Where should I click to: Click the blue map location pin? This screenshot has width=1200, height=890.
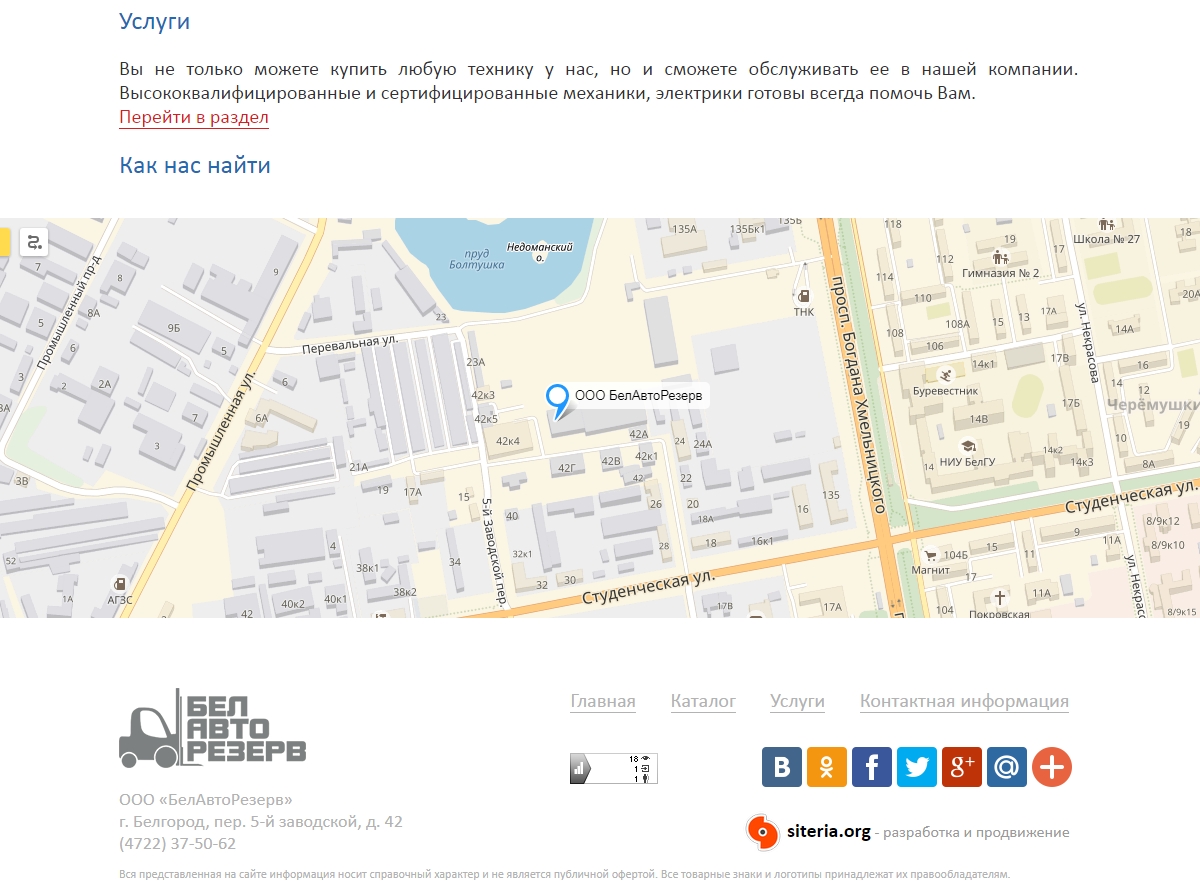558,399
